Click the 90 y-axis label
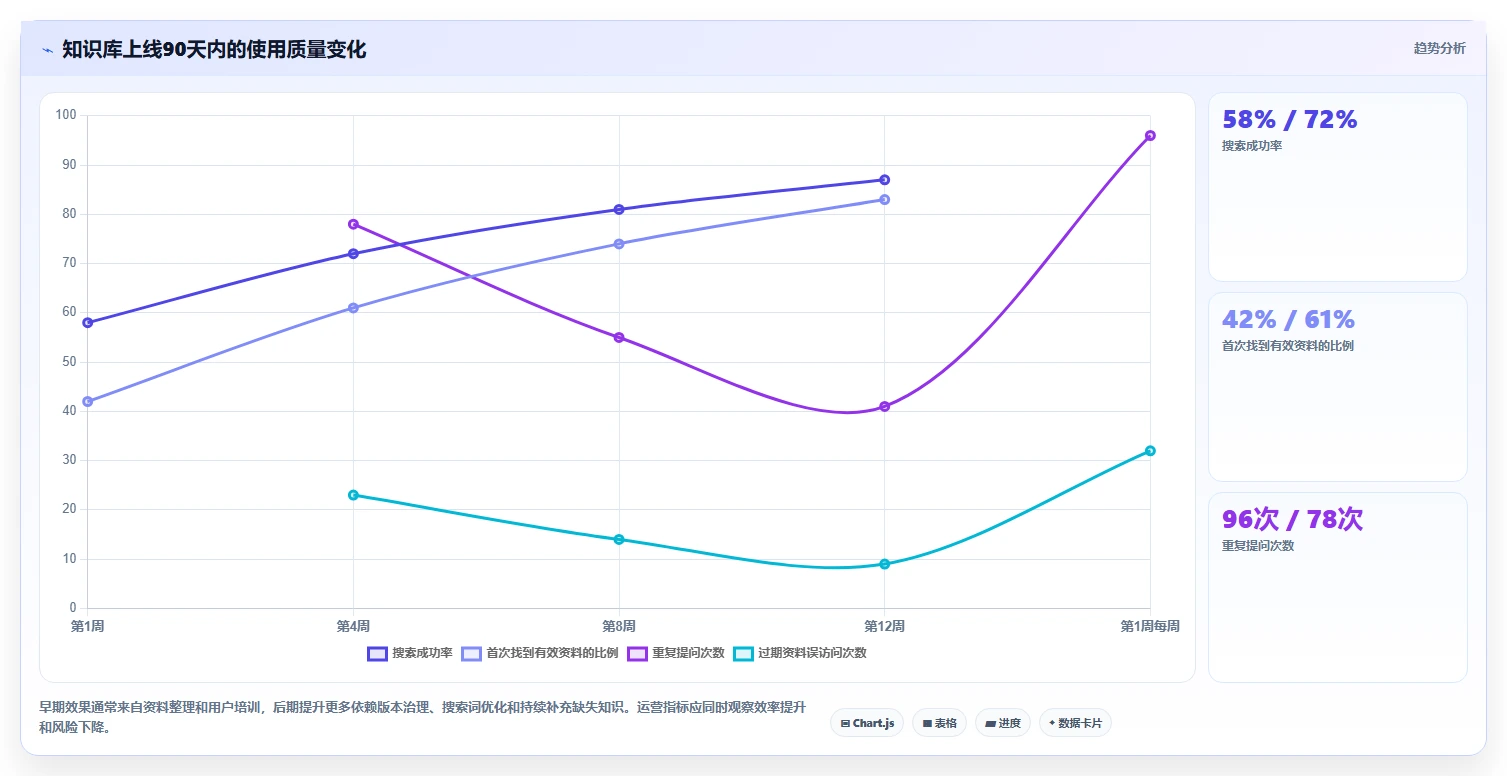The image size is (1507, 776). (69, 164)
